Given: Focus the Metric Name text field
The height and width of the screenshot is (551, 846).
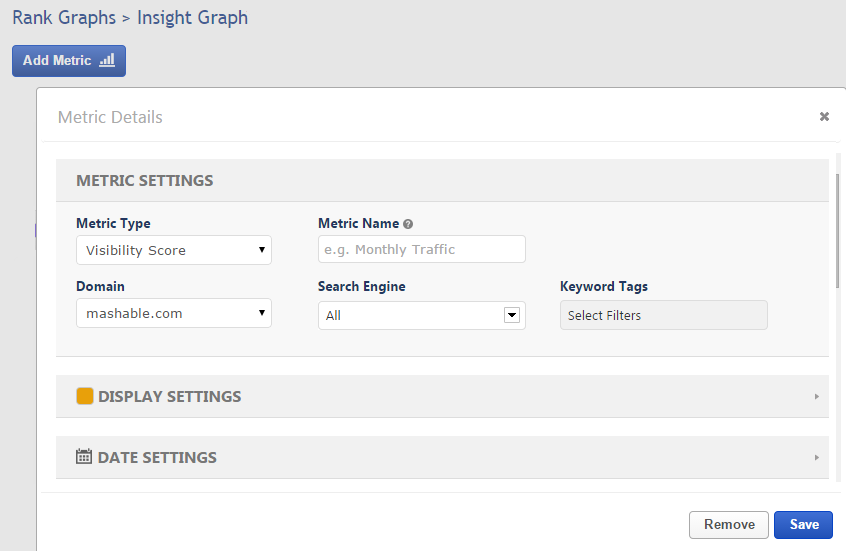Looking at the screenshot, I should click(x=421, y=250).
